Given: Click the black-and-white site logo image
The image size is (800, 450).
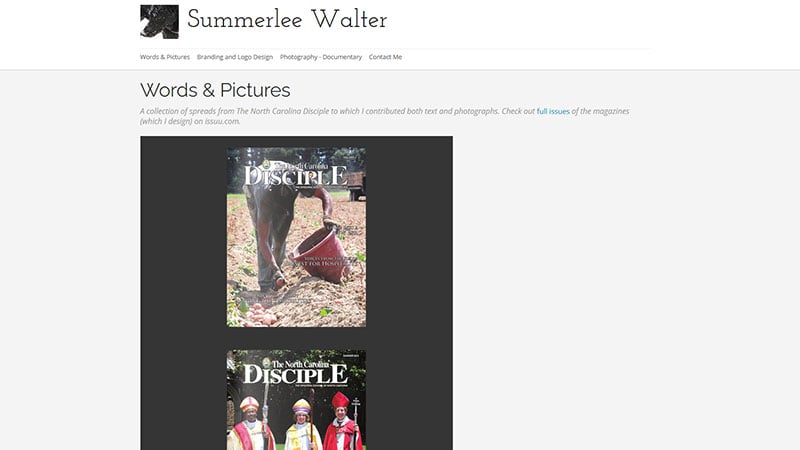Looking at the screenshot, I should (x=159, y=22).
